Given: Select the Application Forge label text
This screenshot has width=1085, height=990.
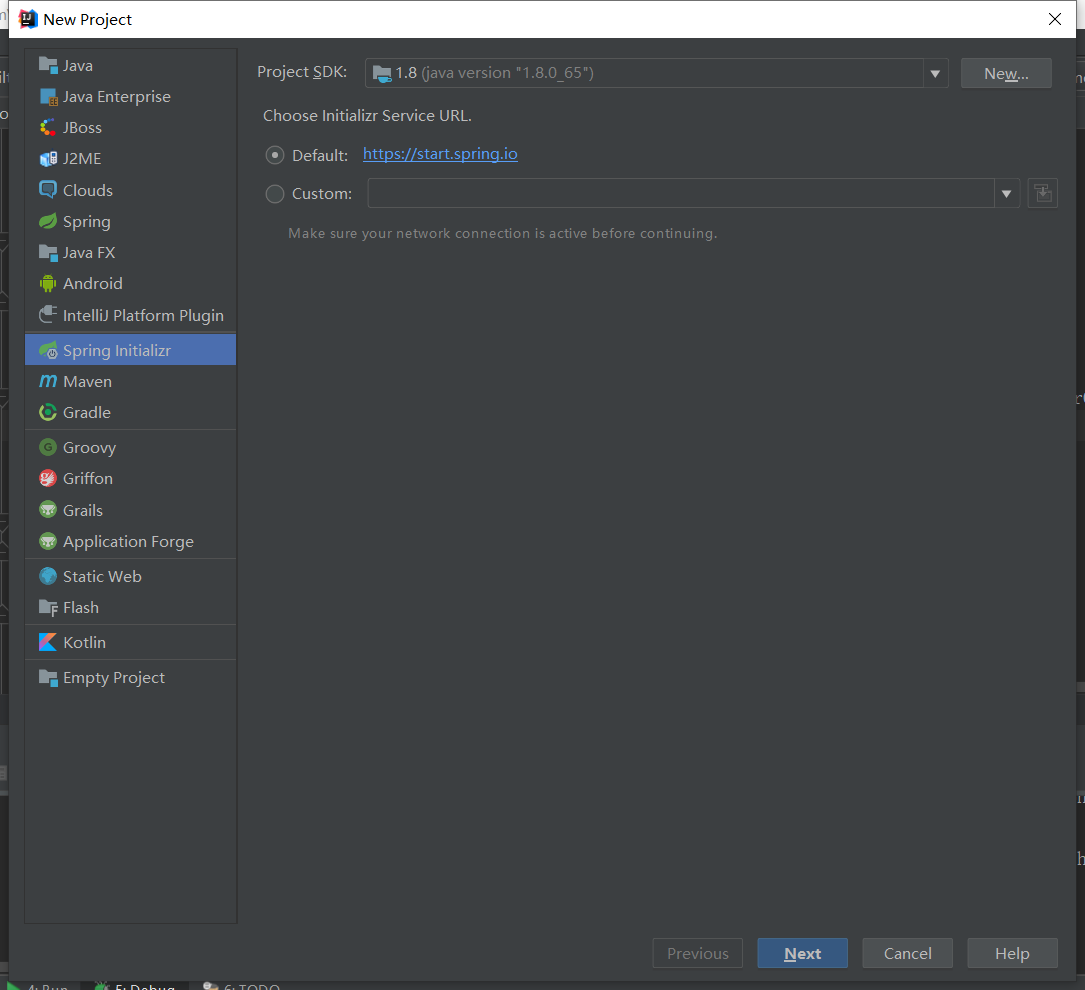Looking at the screenshot, I should [x=128, y=542].
